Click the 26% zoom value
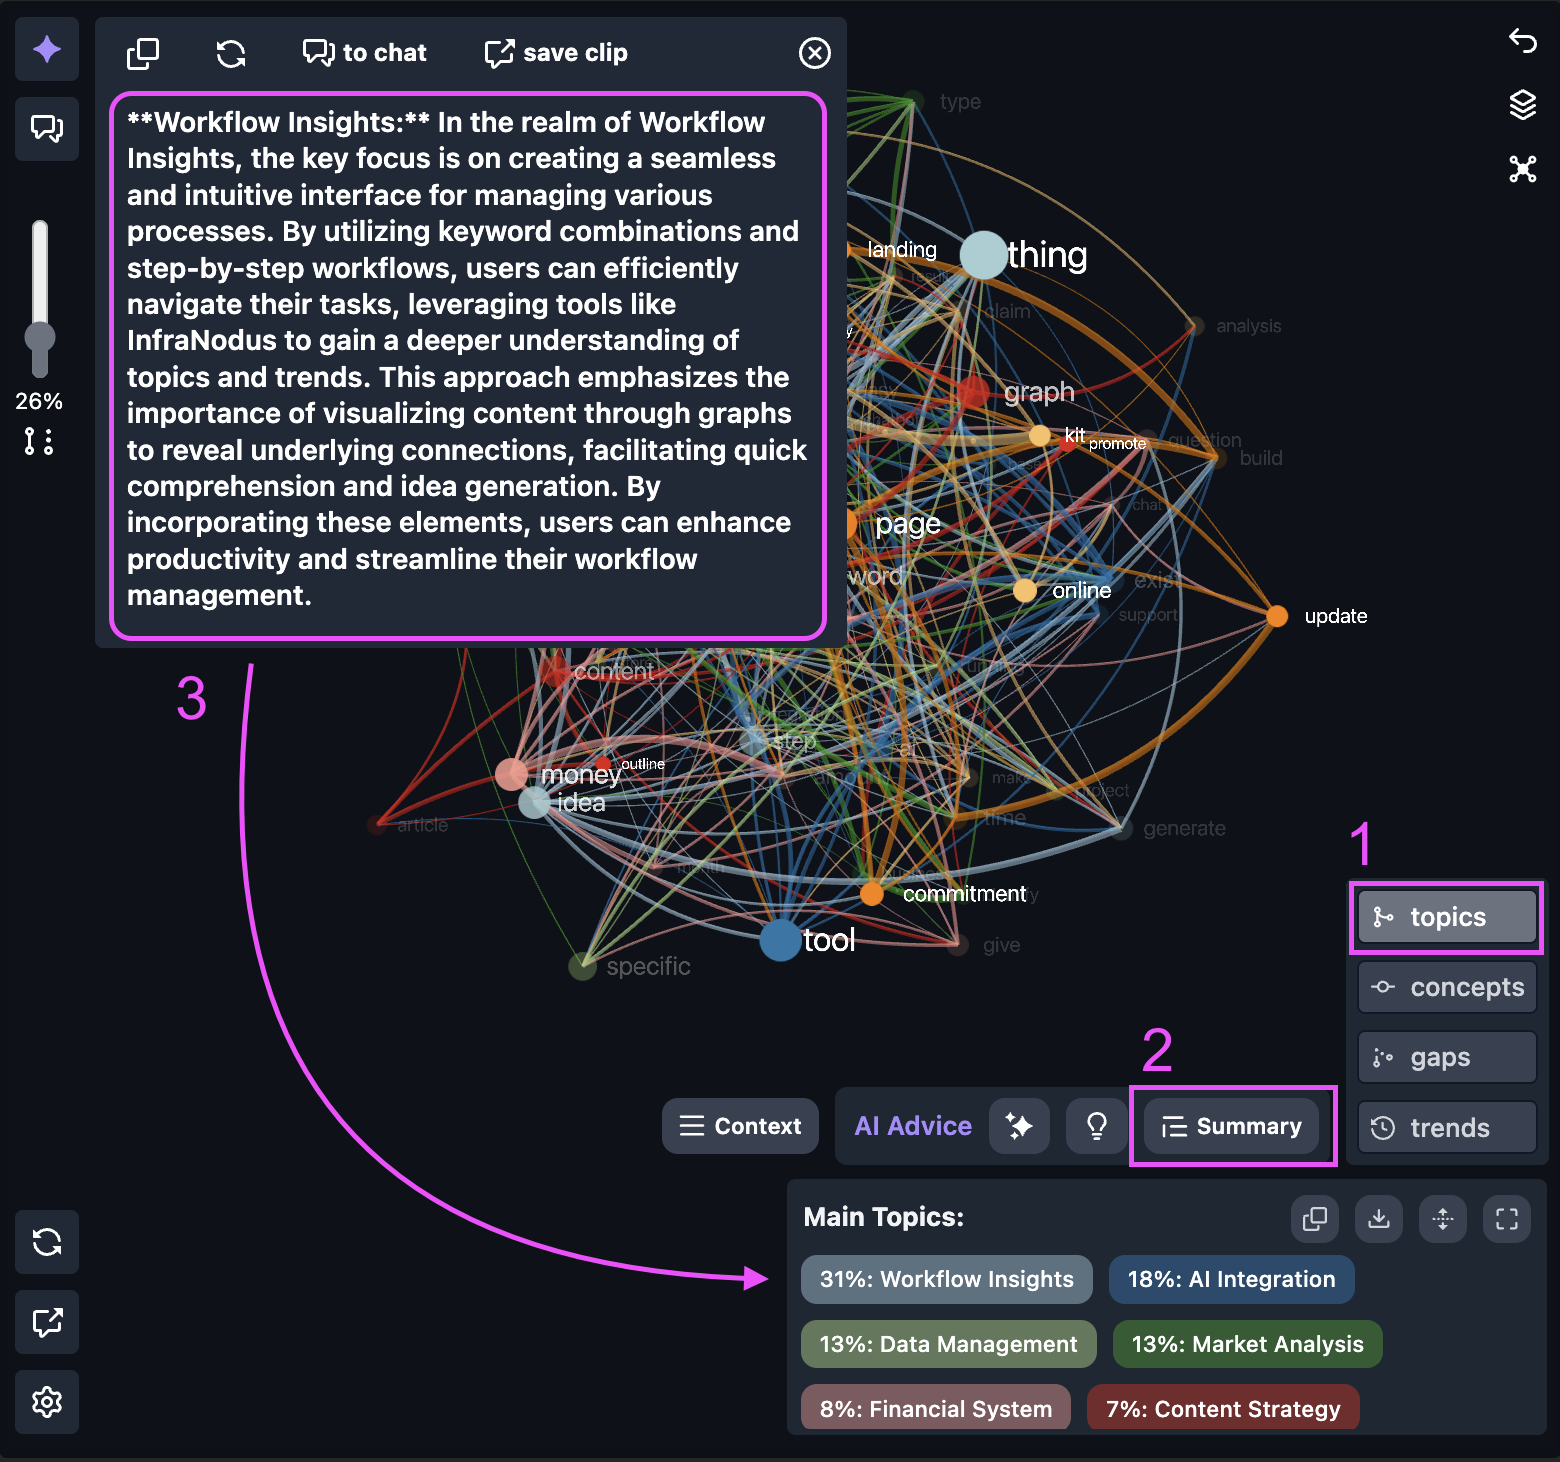 click(39, 401)
